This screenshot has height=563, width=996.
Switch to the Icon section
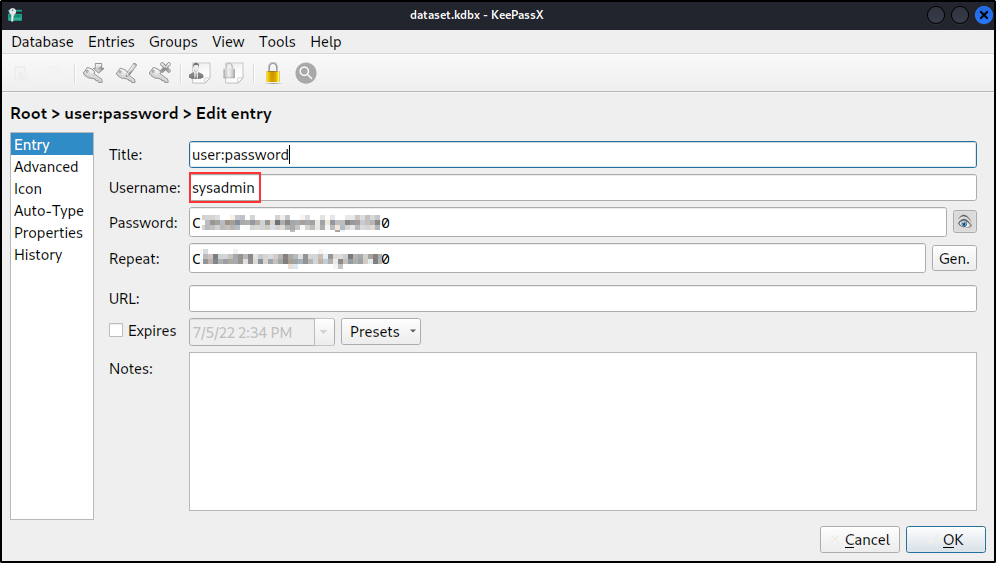[52, 189]
